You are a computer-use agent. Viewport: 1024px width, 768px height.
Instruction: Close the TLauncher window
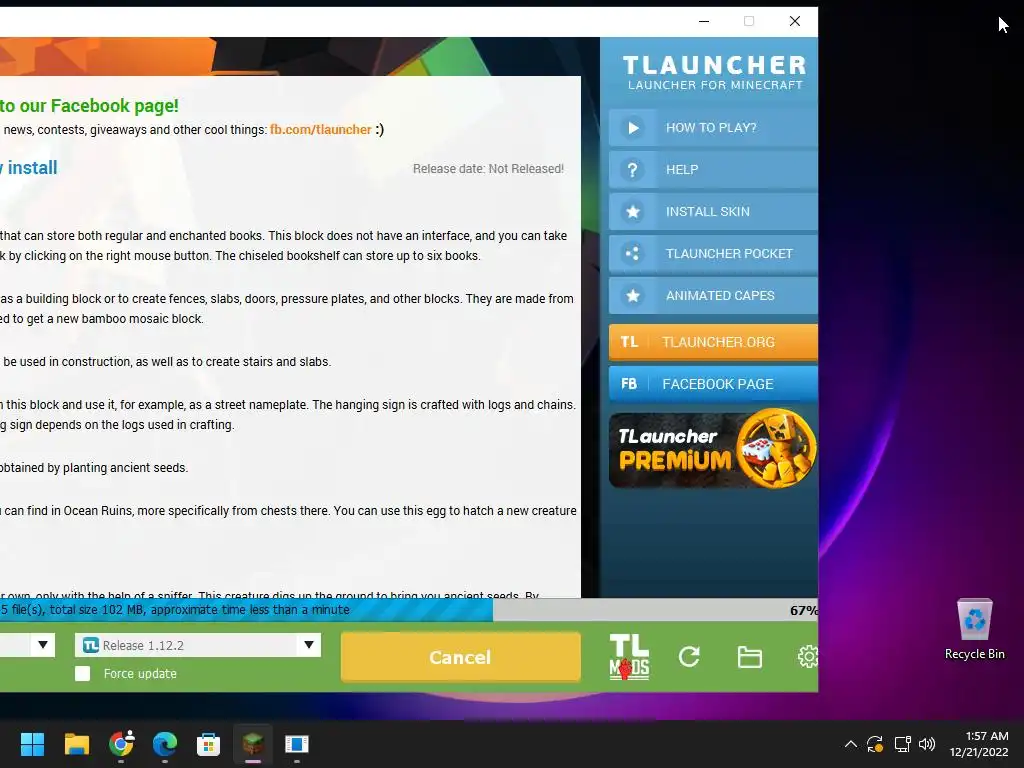click(x=795, y=22)
